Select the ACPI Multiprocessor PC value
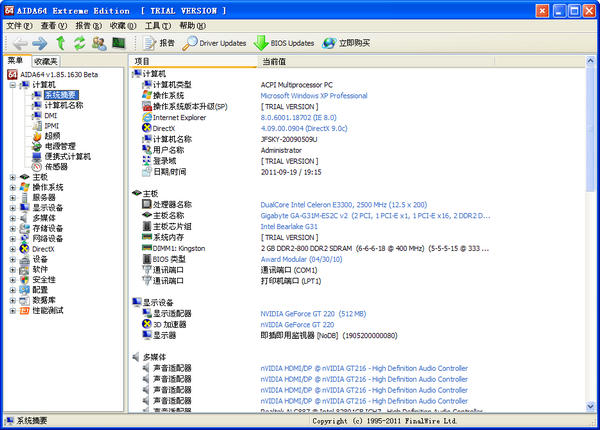600x430 pixels. click(x=297, y=85)
